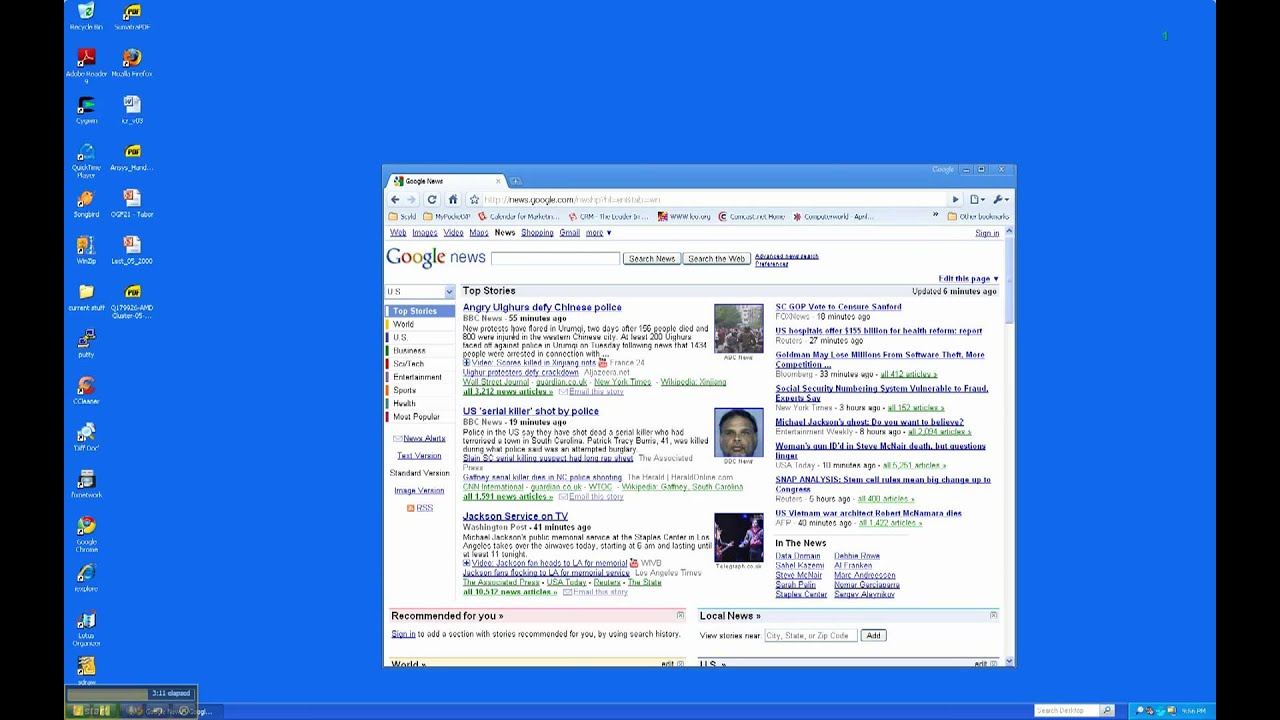
Task: Open the Songbird desktop shortcut
Action: click(86, 204)
